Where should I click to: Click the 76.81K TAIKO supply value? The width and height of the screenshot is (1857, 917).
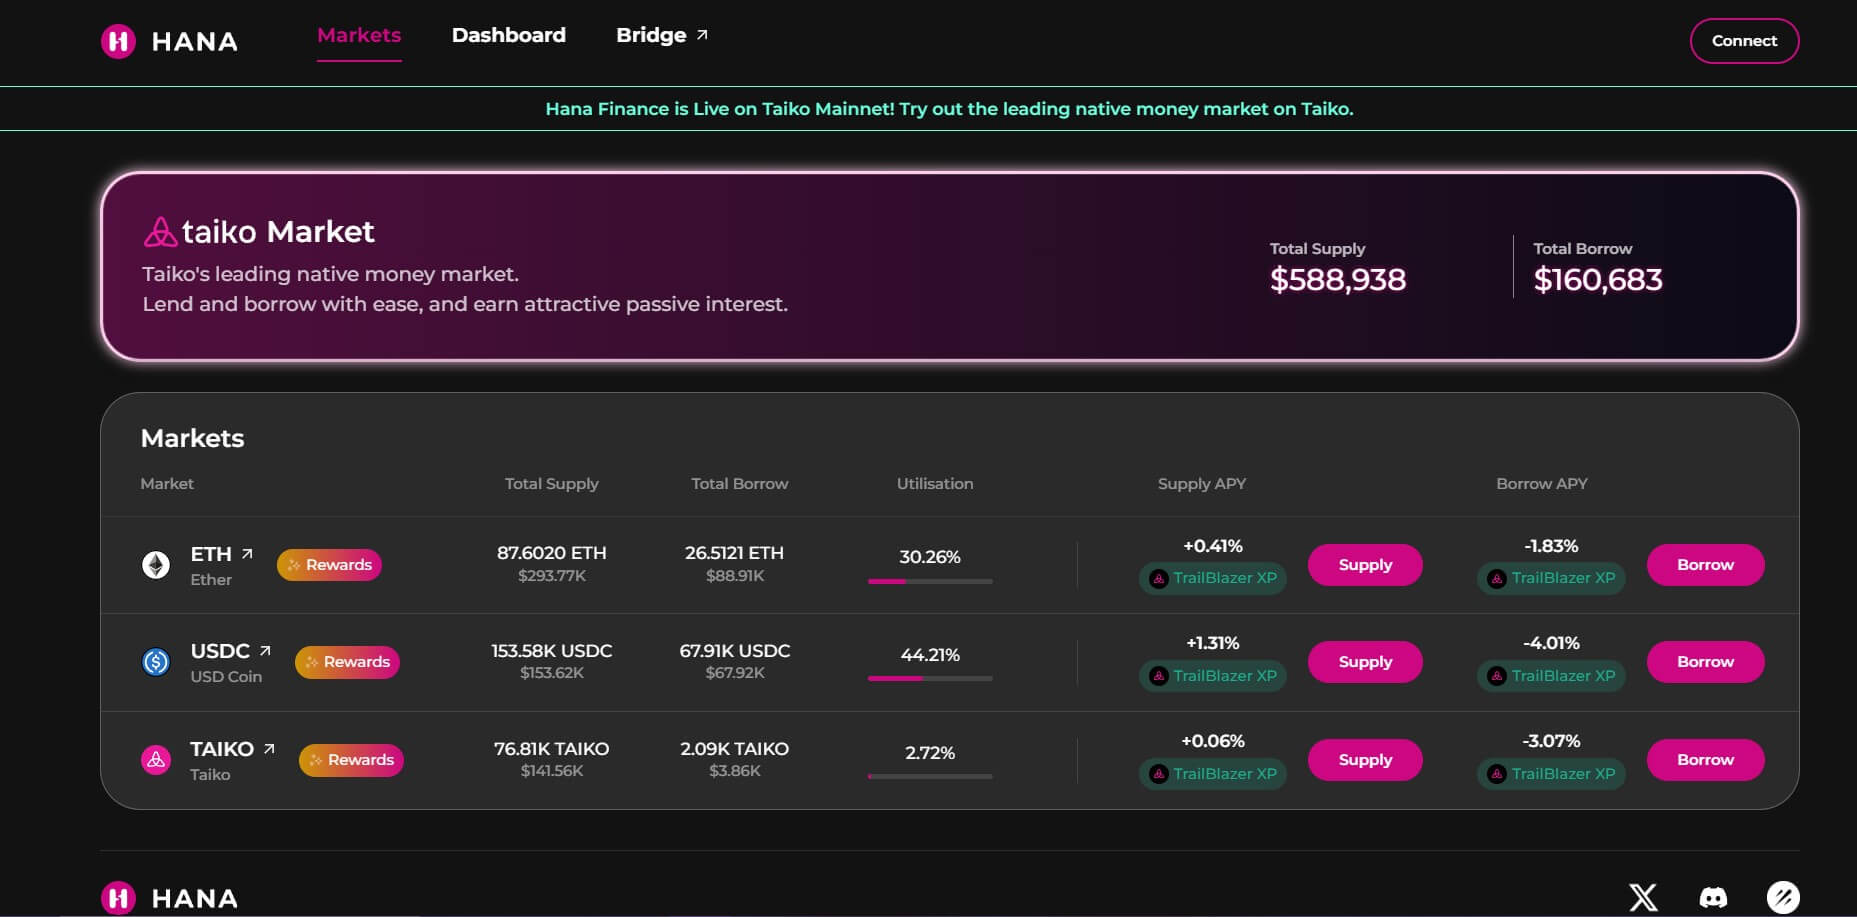pyautogui.click(x=552, y=749)
